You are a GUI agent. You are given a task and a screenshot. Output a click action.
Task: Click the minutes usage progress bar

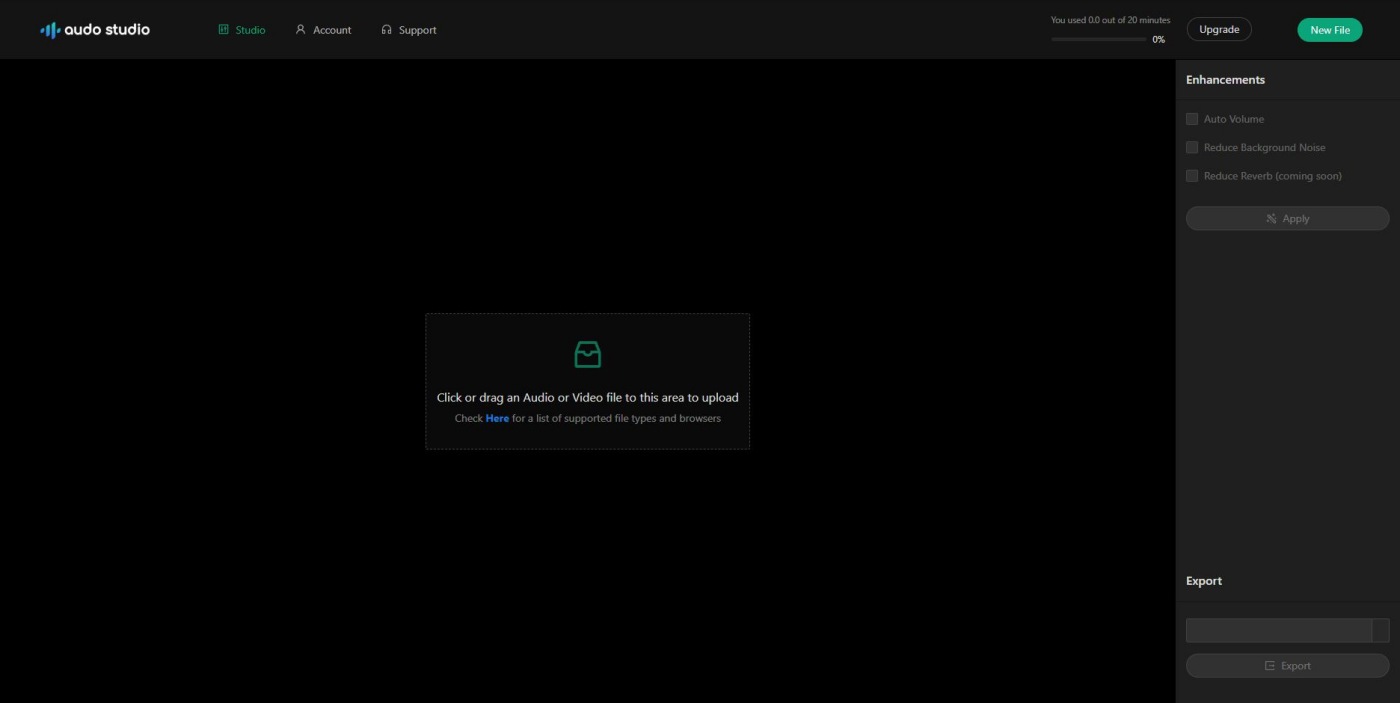point(1098,39)
